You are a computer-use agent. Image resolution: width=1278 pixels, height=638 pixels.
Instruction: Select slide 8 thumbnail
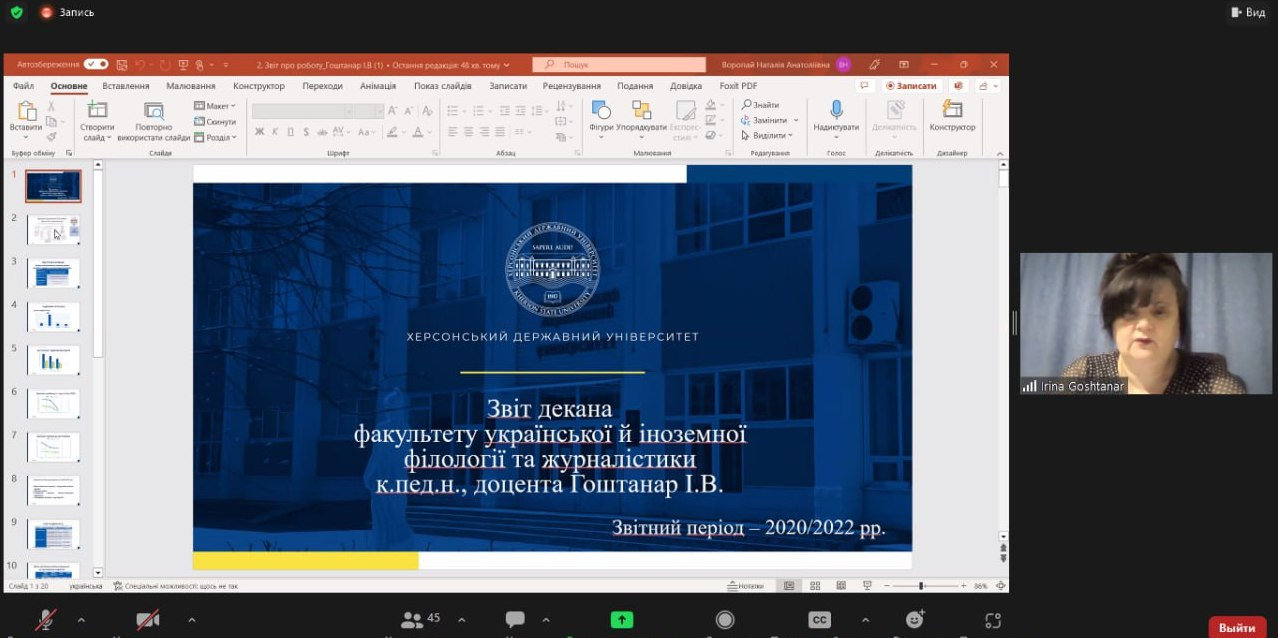(53, 491)
